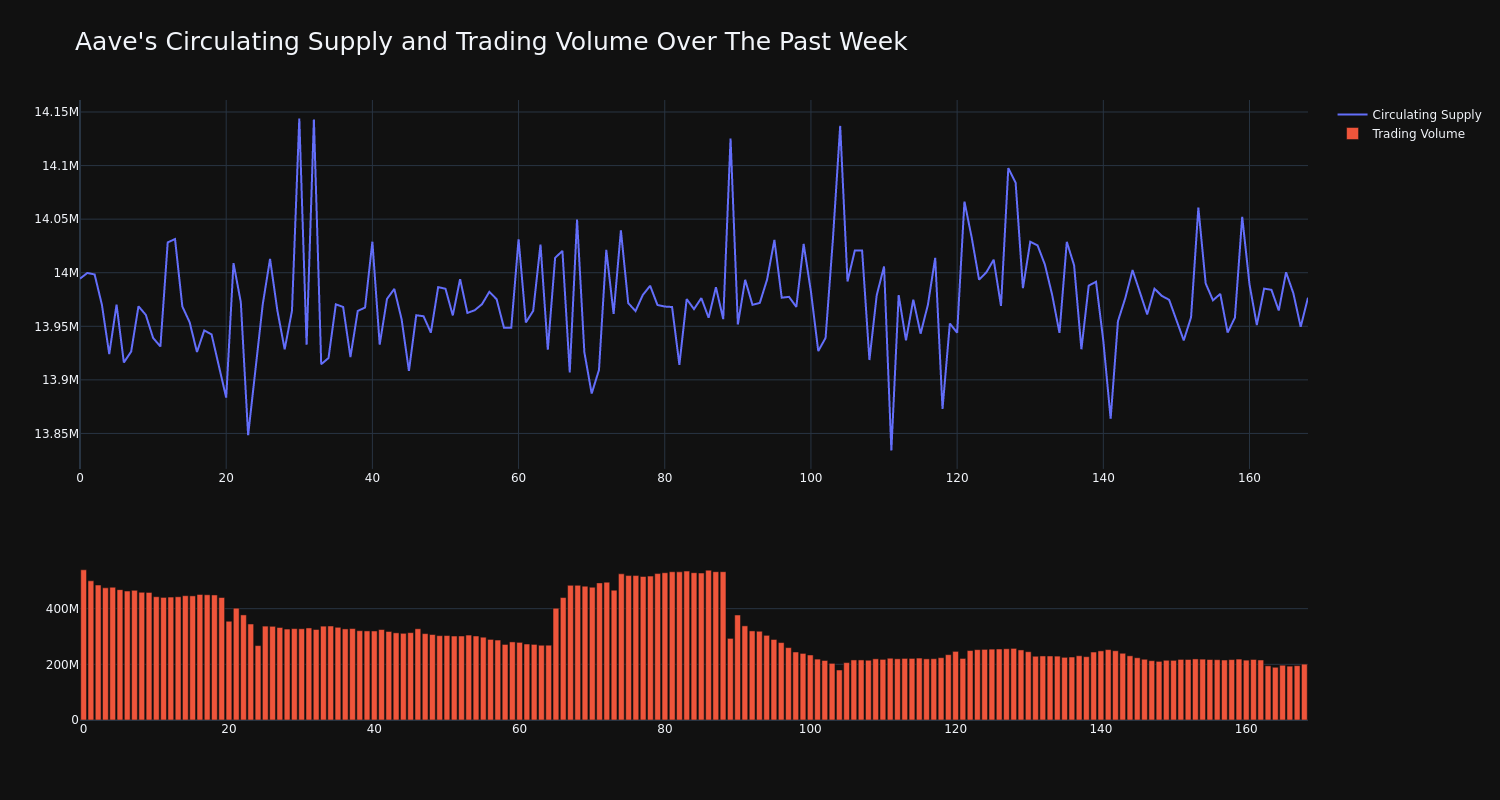The height and width of the screenshot is (800, 1500).
Task: Click the 100 tick on the supply chart x-axis
Action: coord(811,478)
